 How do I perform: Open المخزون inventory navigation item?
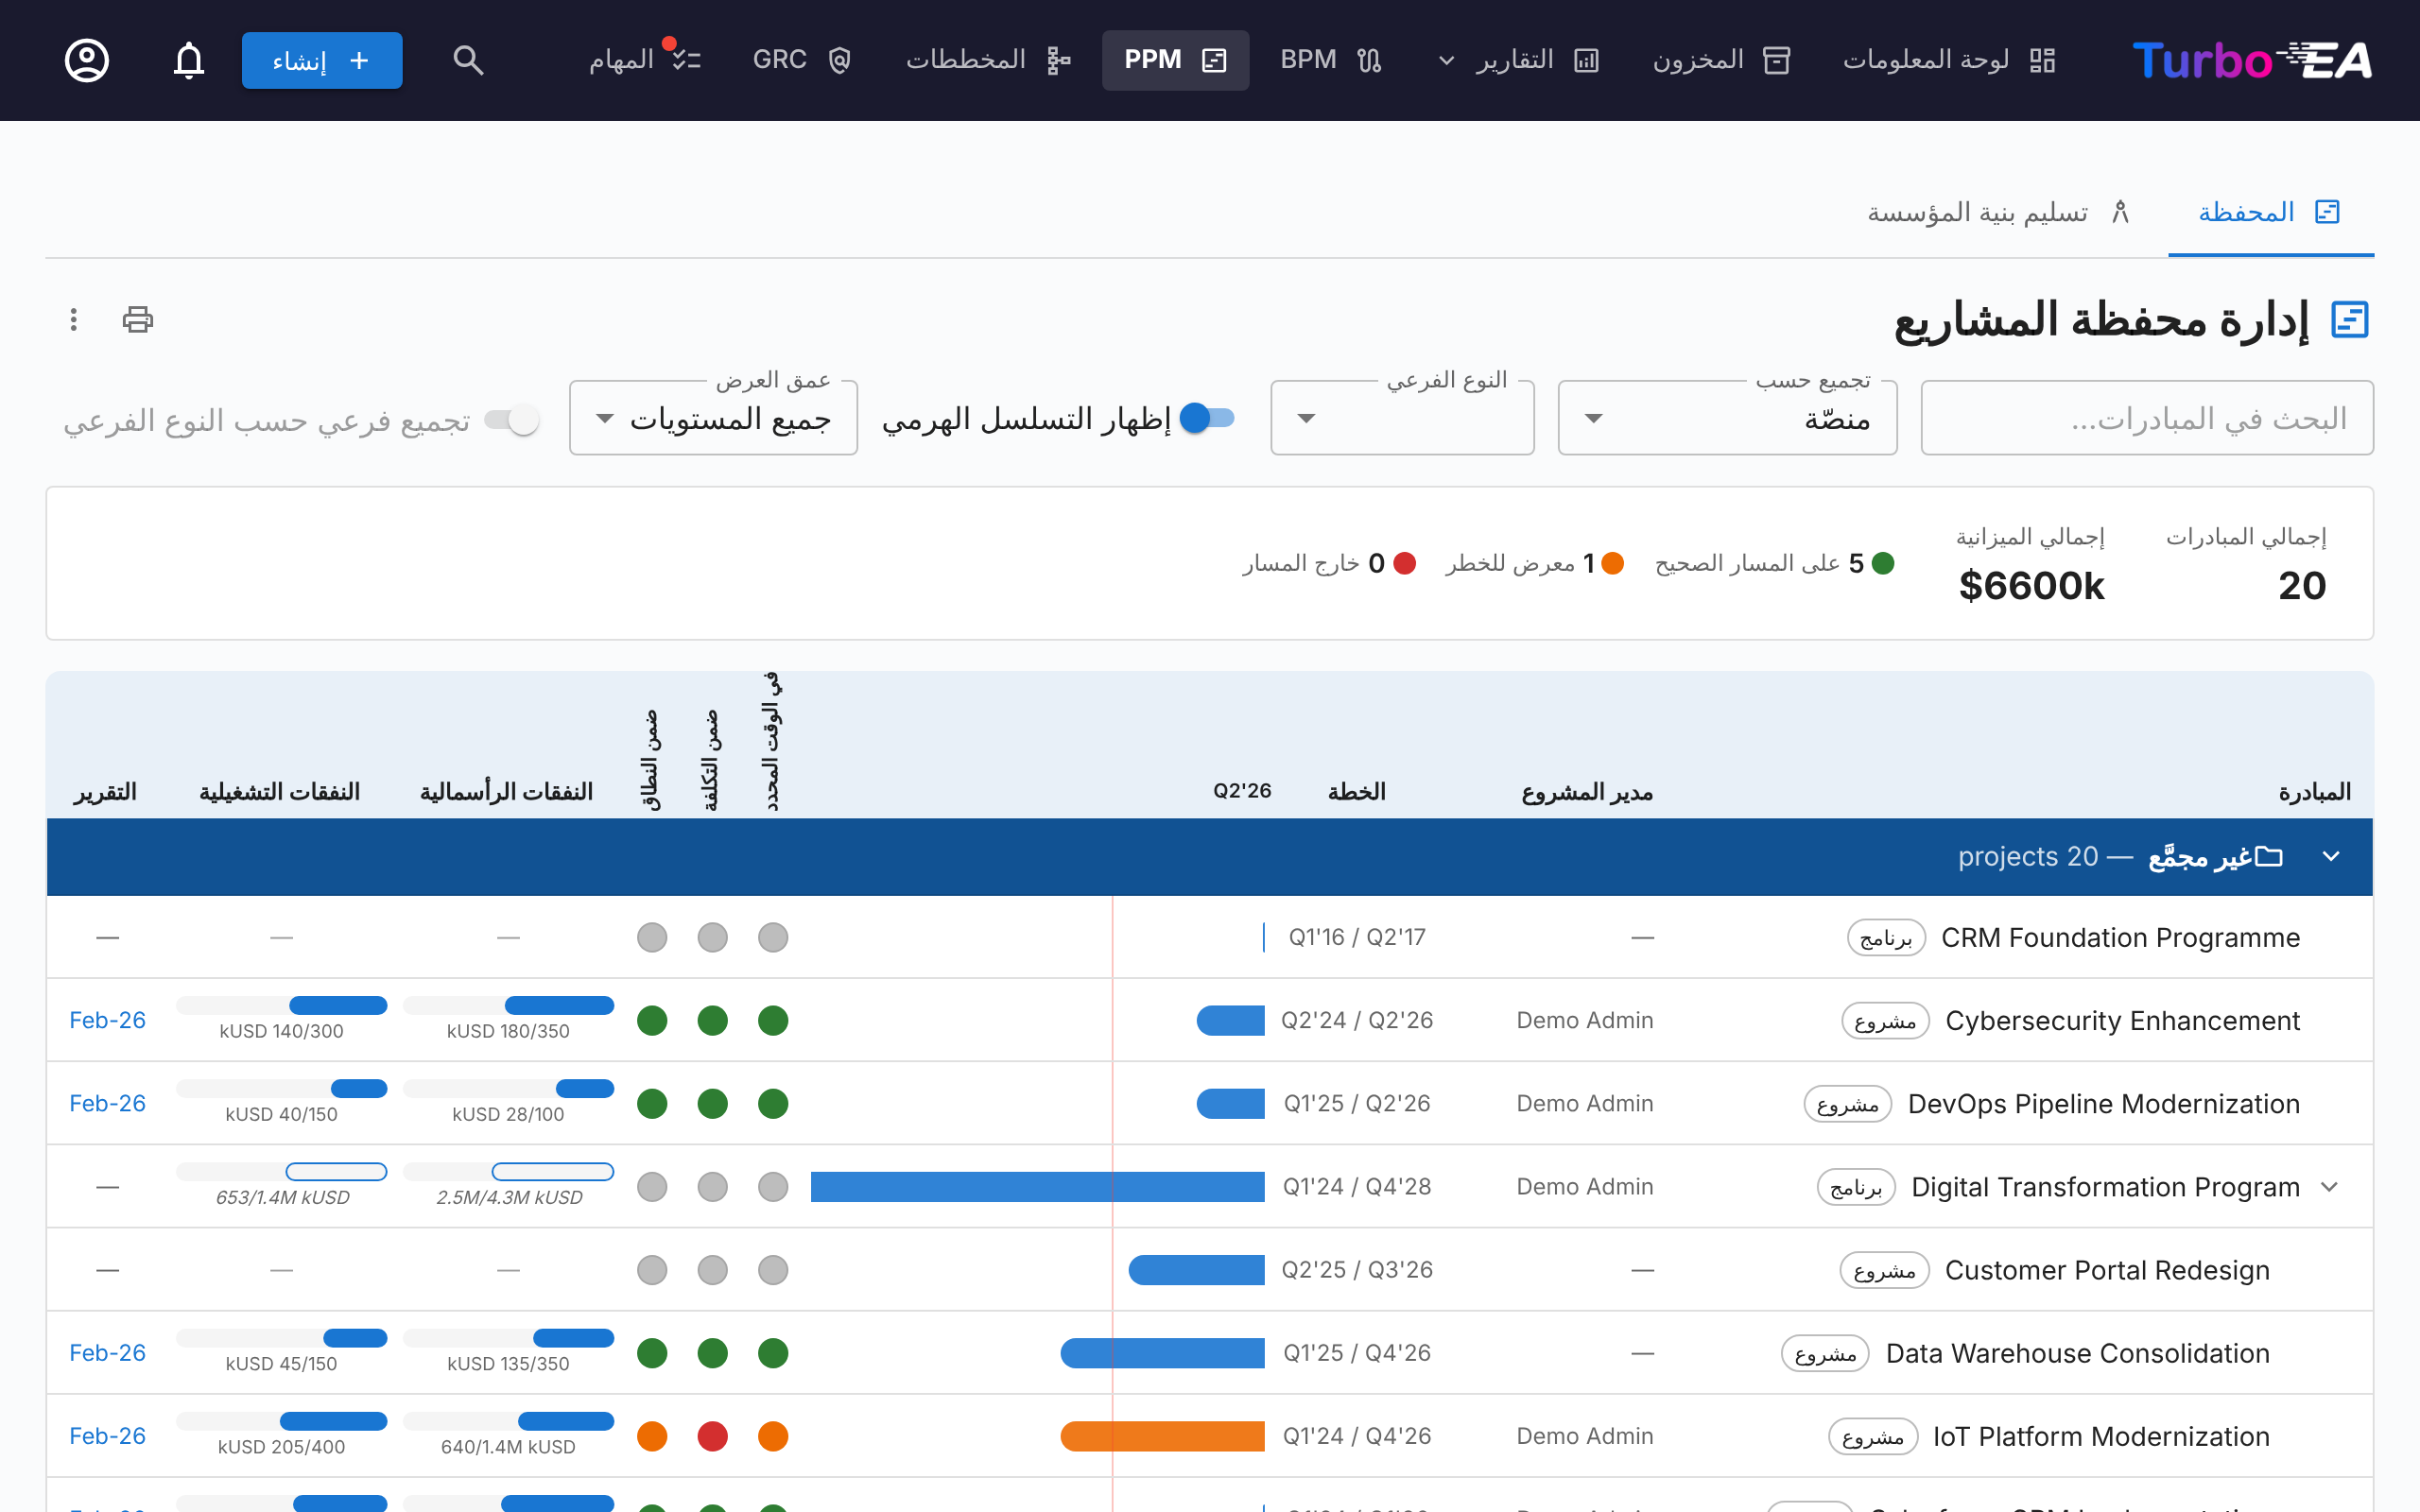tap(1721, 60)
